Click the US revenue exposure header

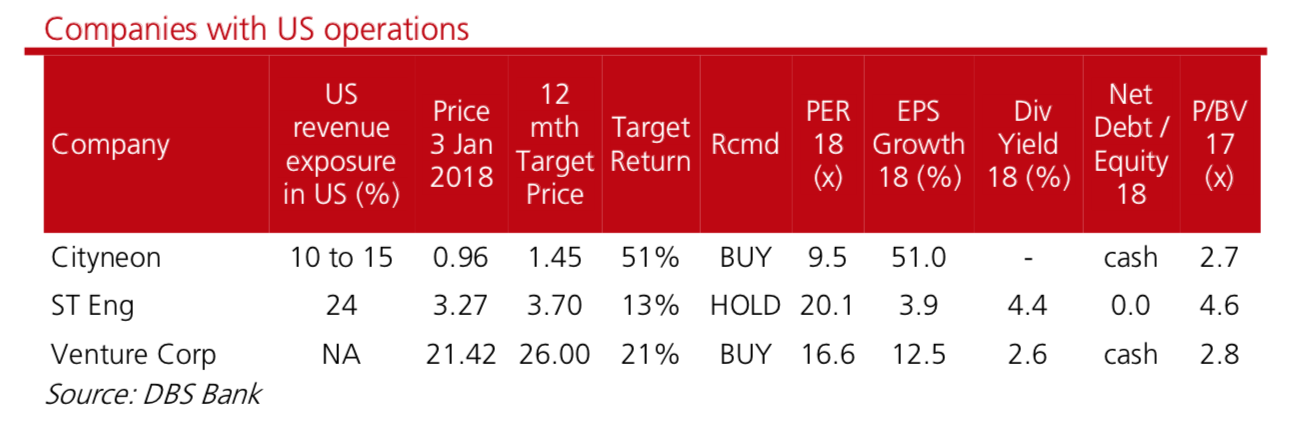[x=341, y=145]
